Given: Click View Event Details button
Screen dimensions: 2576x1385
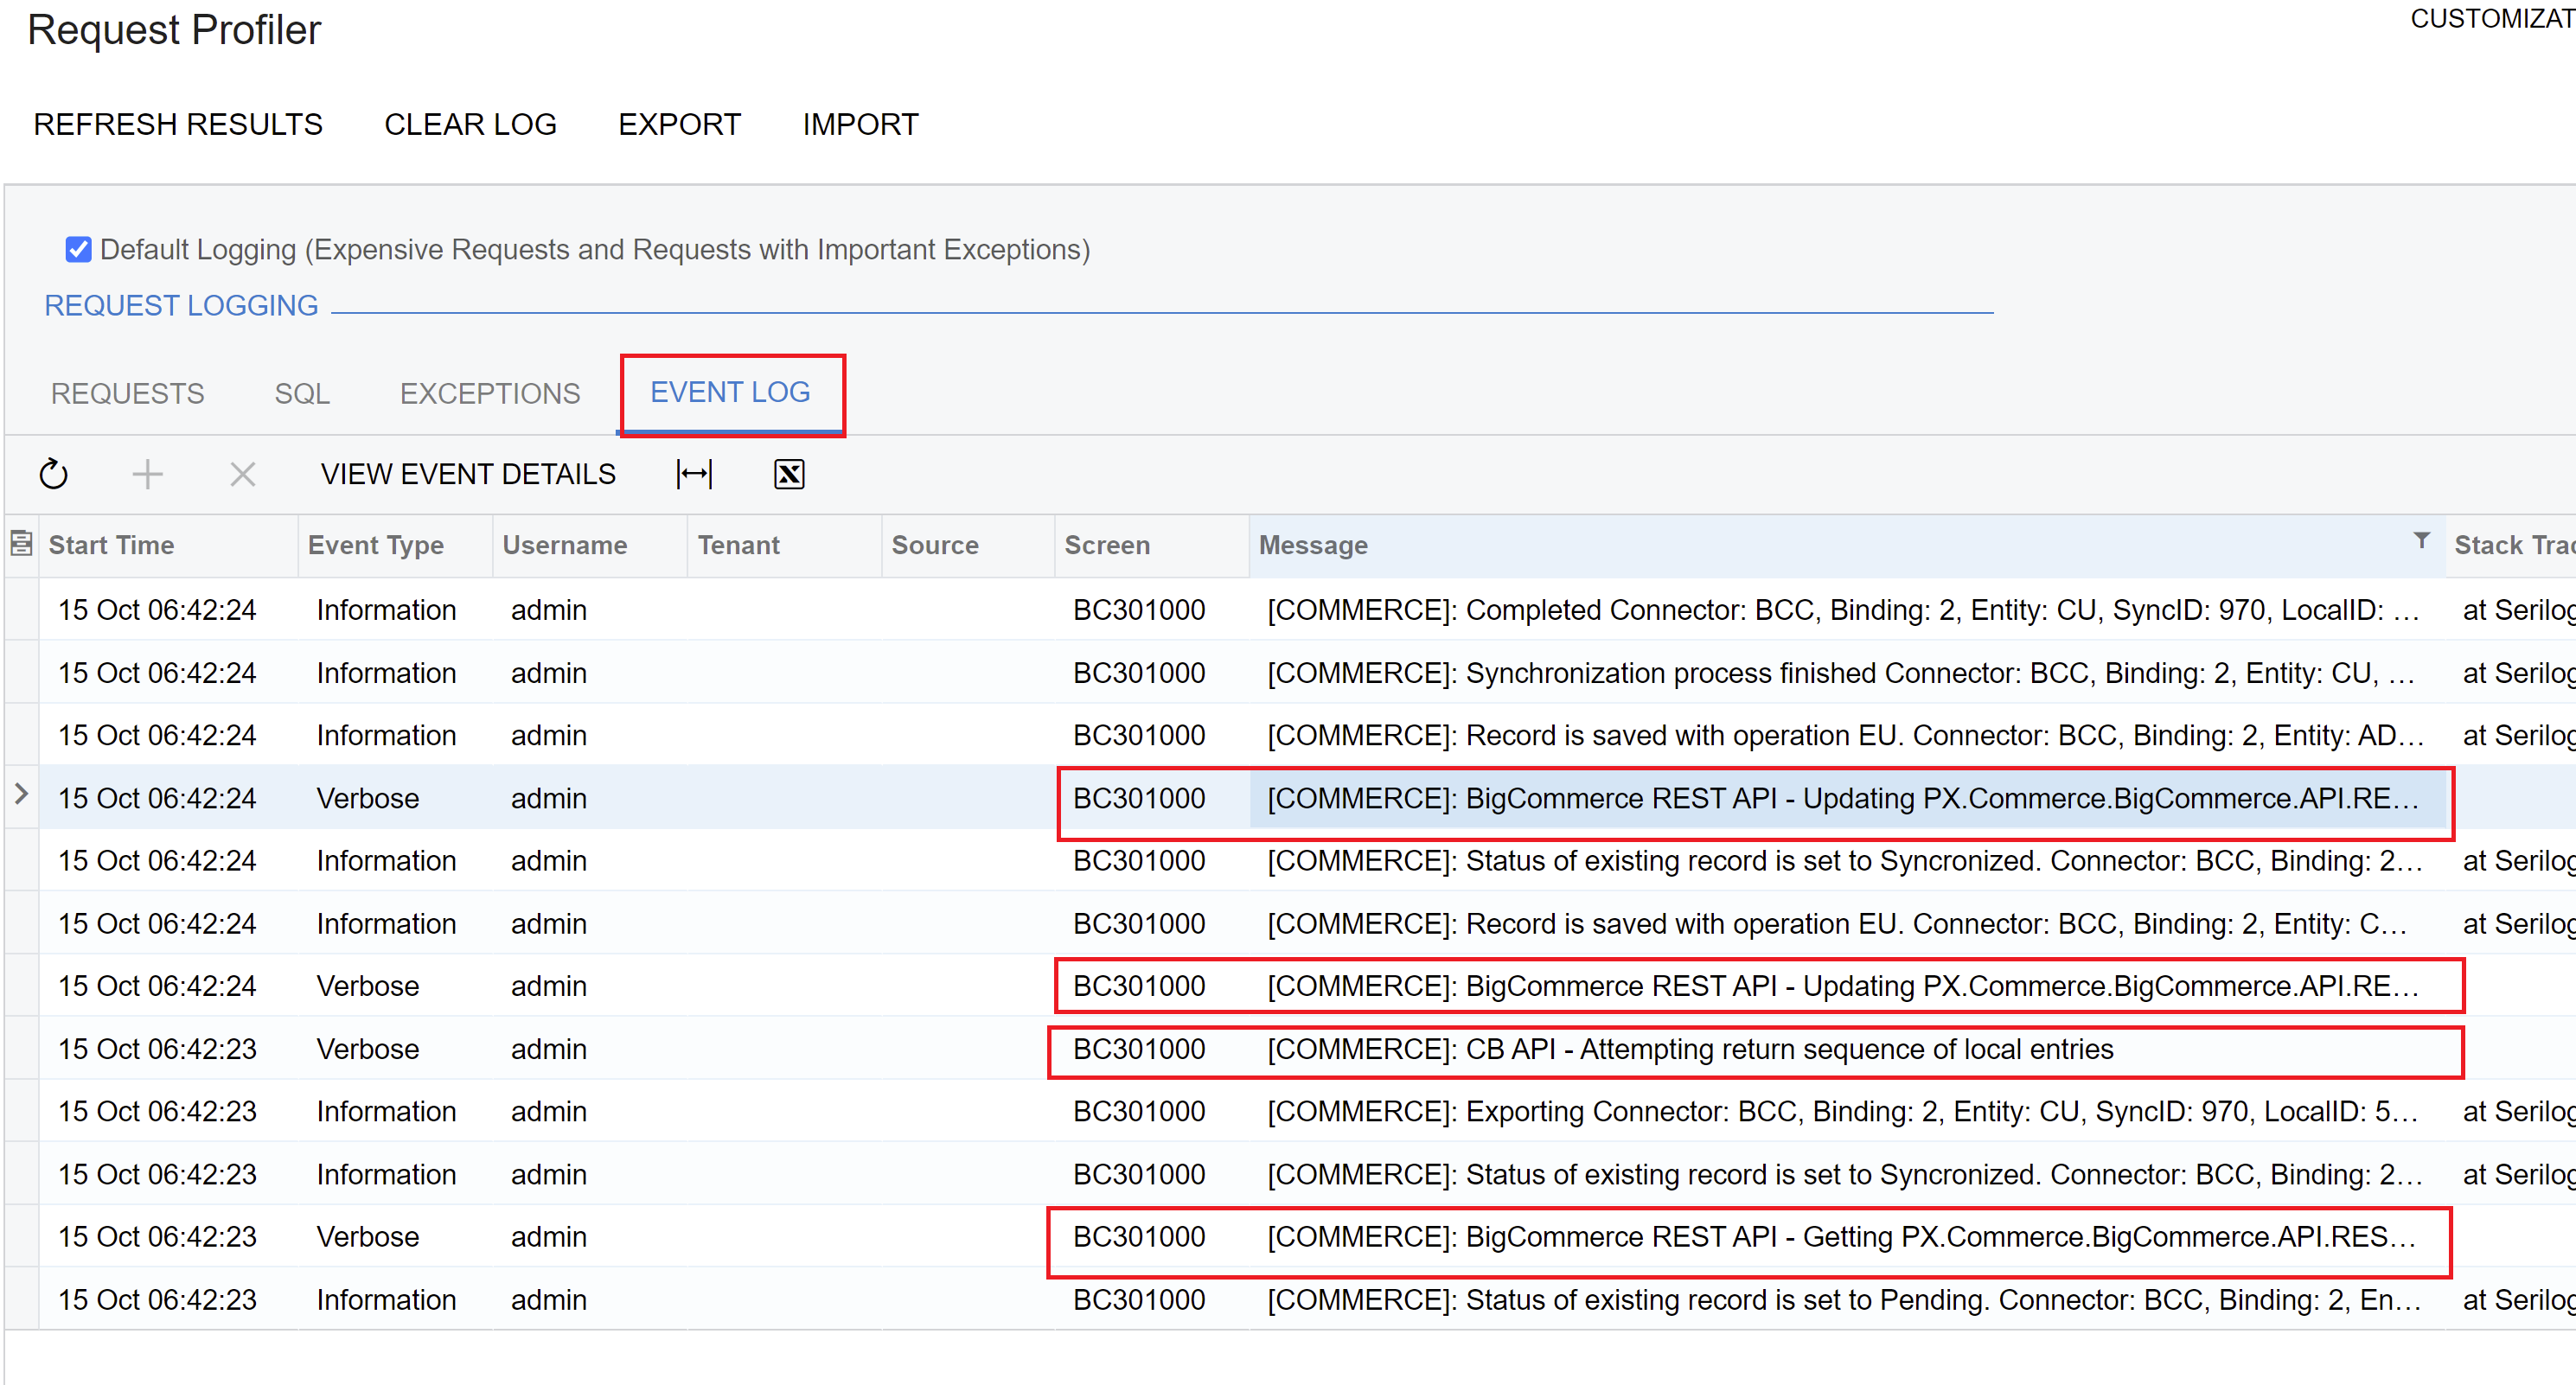Looking at the screenshot, I should pyautogui.click(x=468, y=474).
